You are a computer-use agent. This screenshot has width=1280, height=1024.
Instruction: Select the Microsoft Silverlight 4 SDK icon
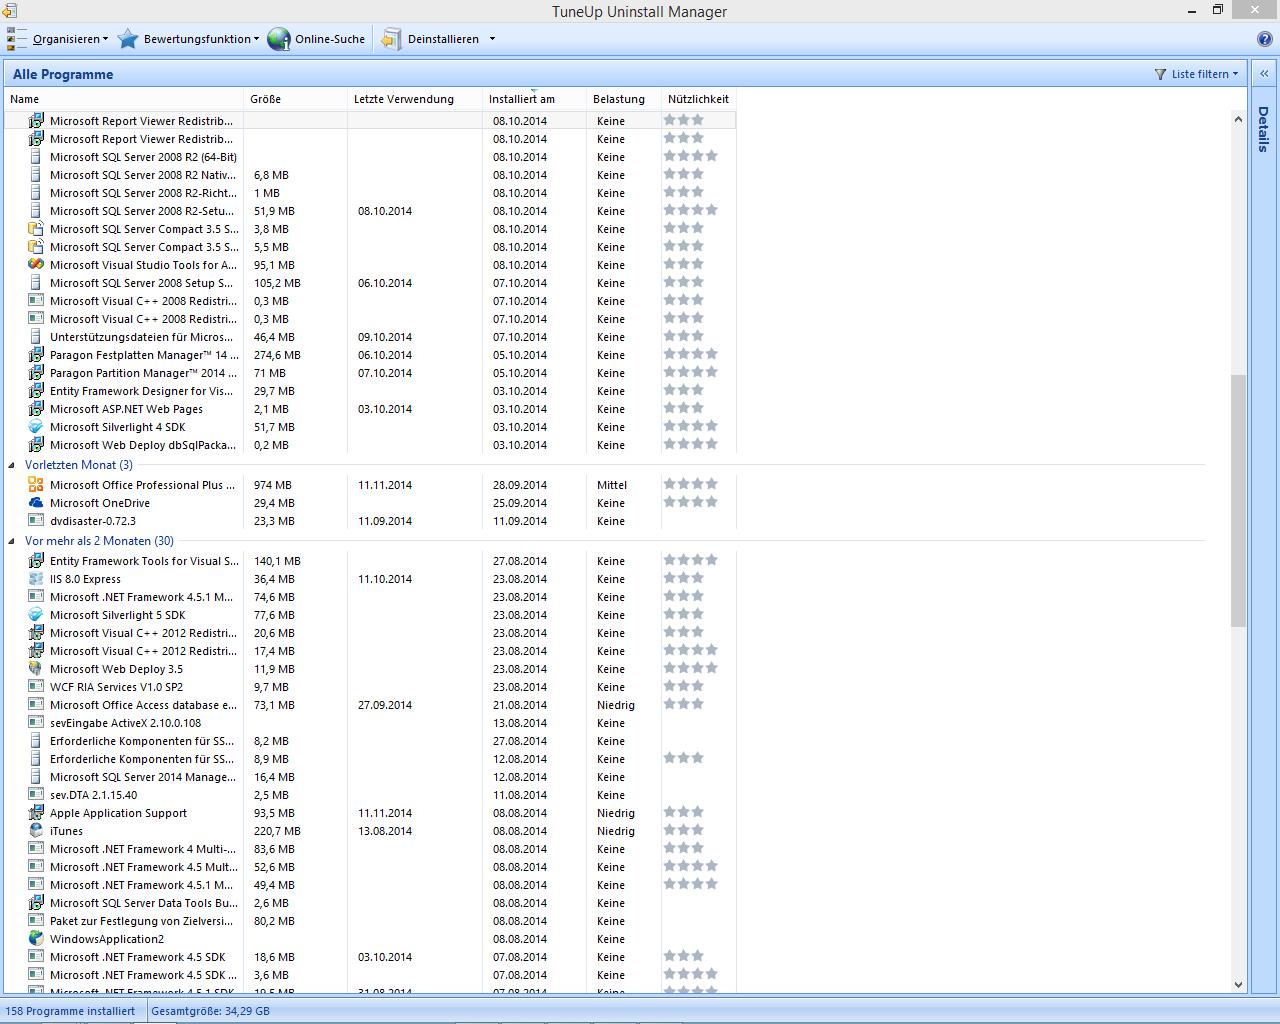click(36, 427)
